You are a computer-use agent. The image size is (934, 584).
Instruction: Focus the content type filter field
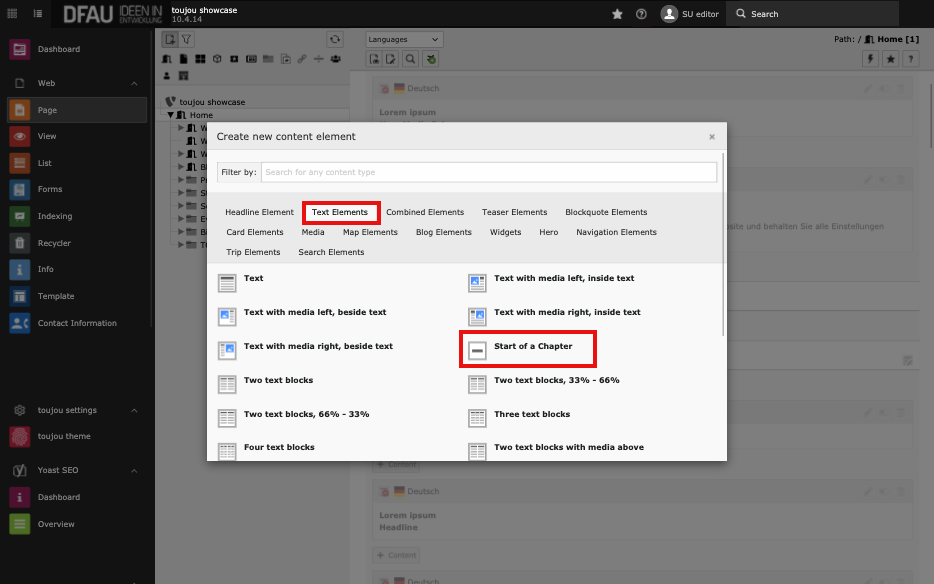[x=488, y=172]
